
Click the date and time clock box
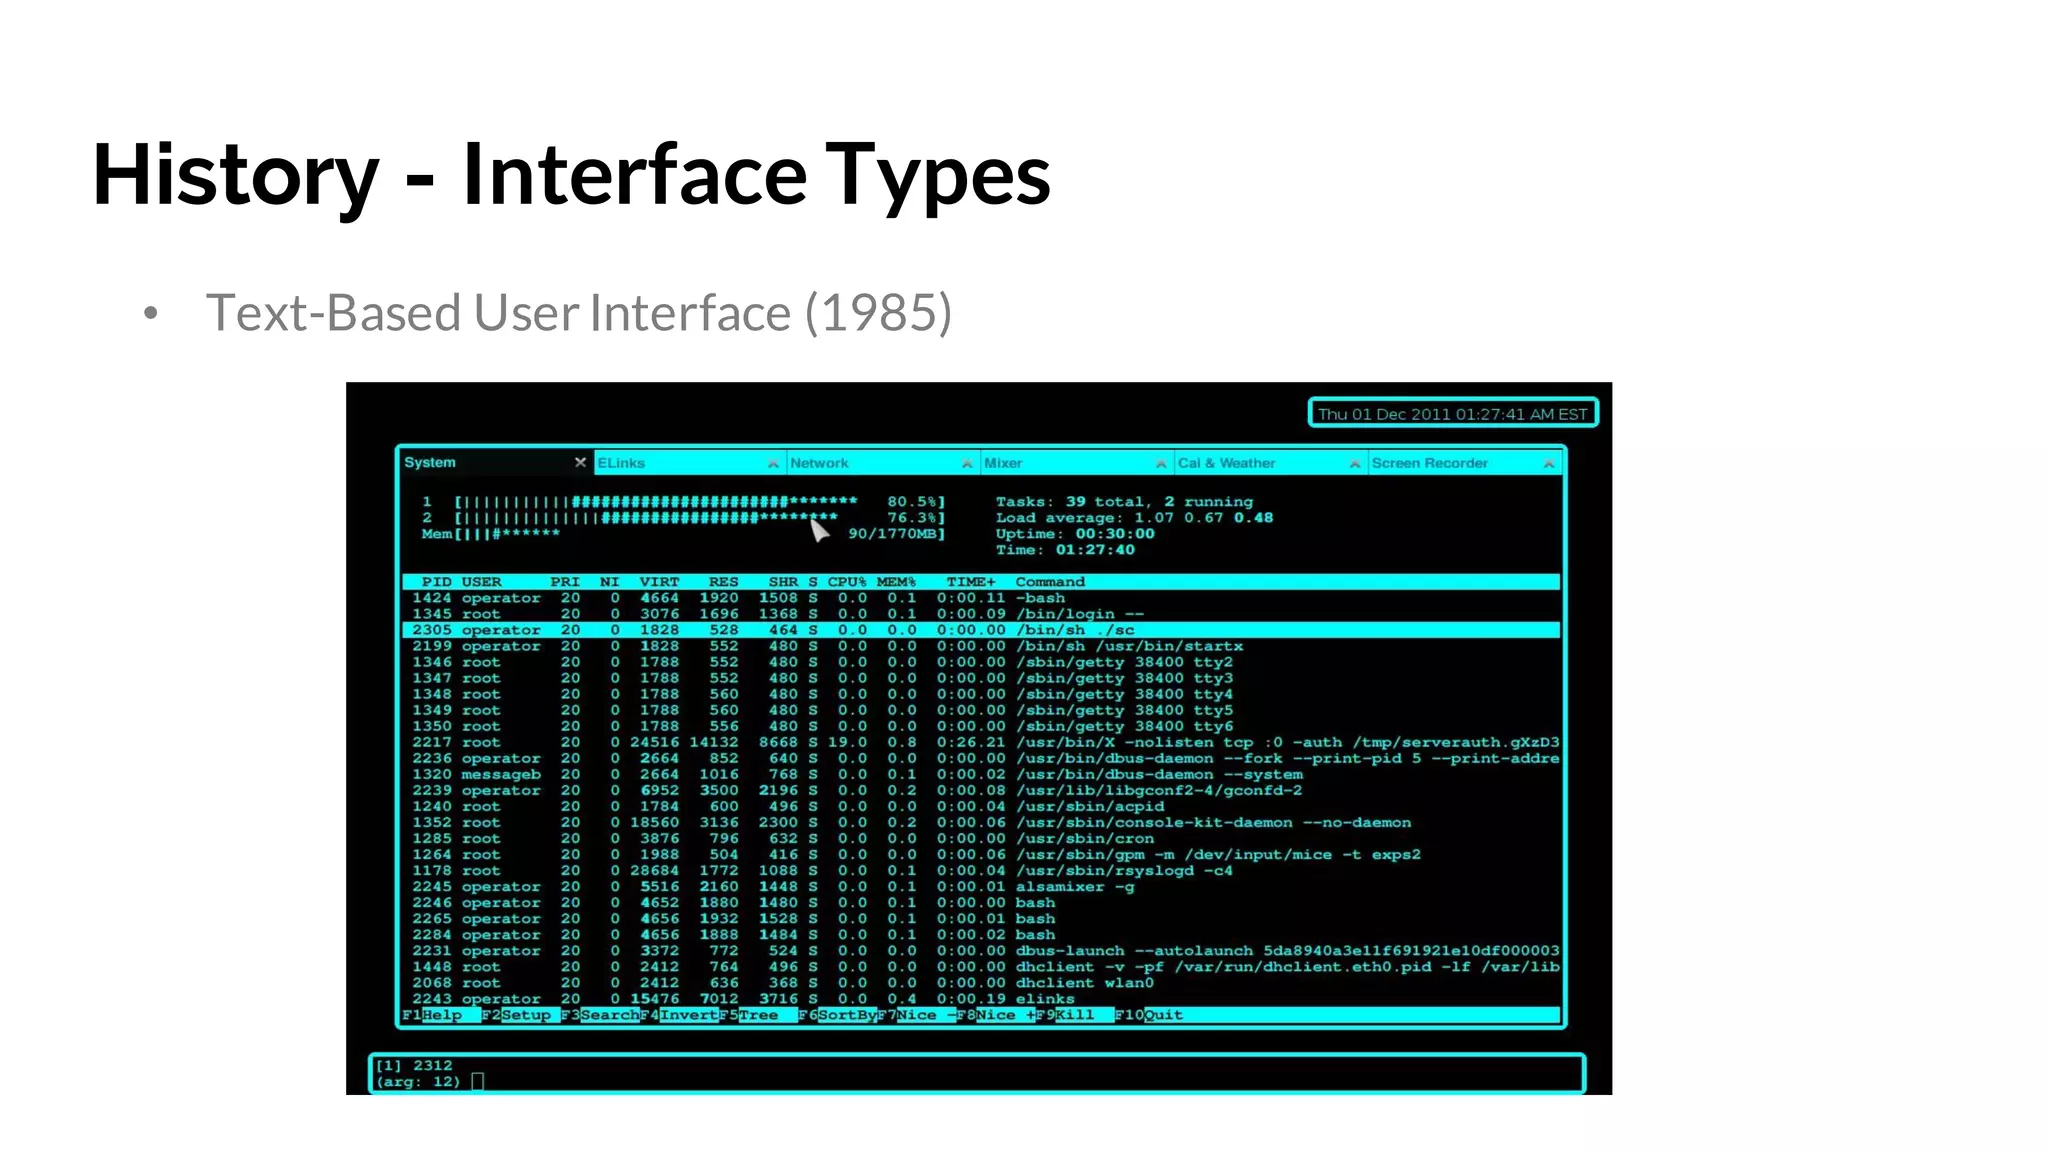[1453, 413]
